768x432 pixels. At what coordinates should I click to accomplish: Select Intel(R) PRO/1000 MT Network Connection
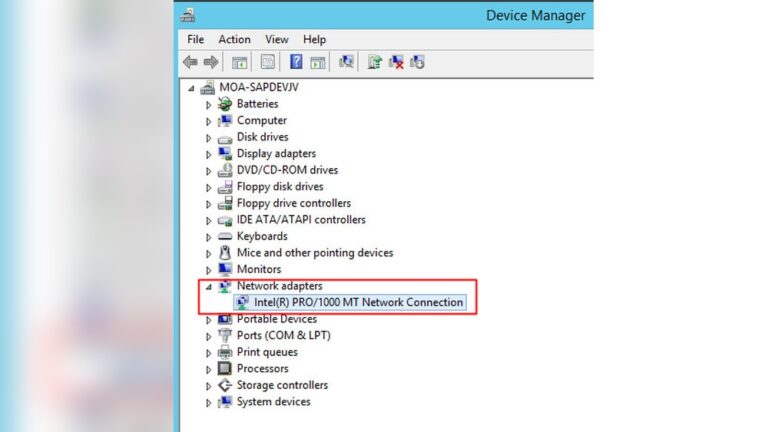(x=351, y=302)
